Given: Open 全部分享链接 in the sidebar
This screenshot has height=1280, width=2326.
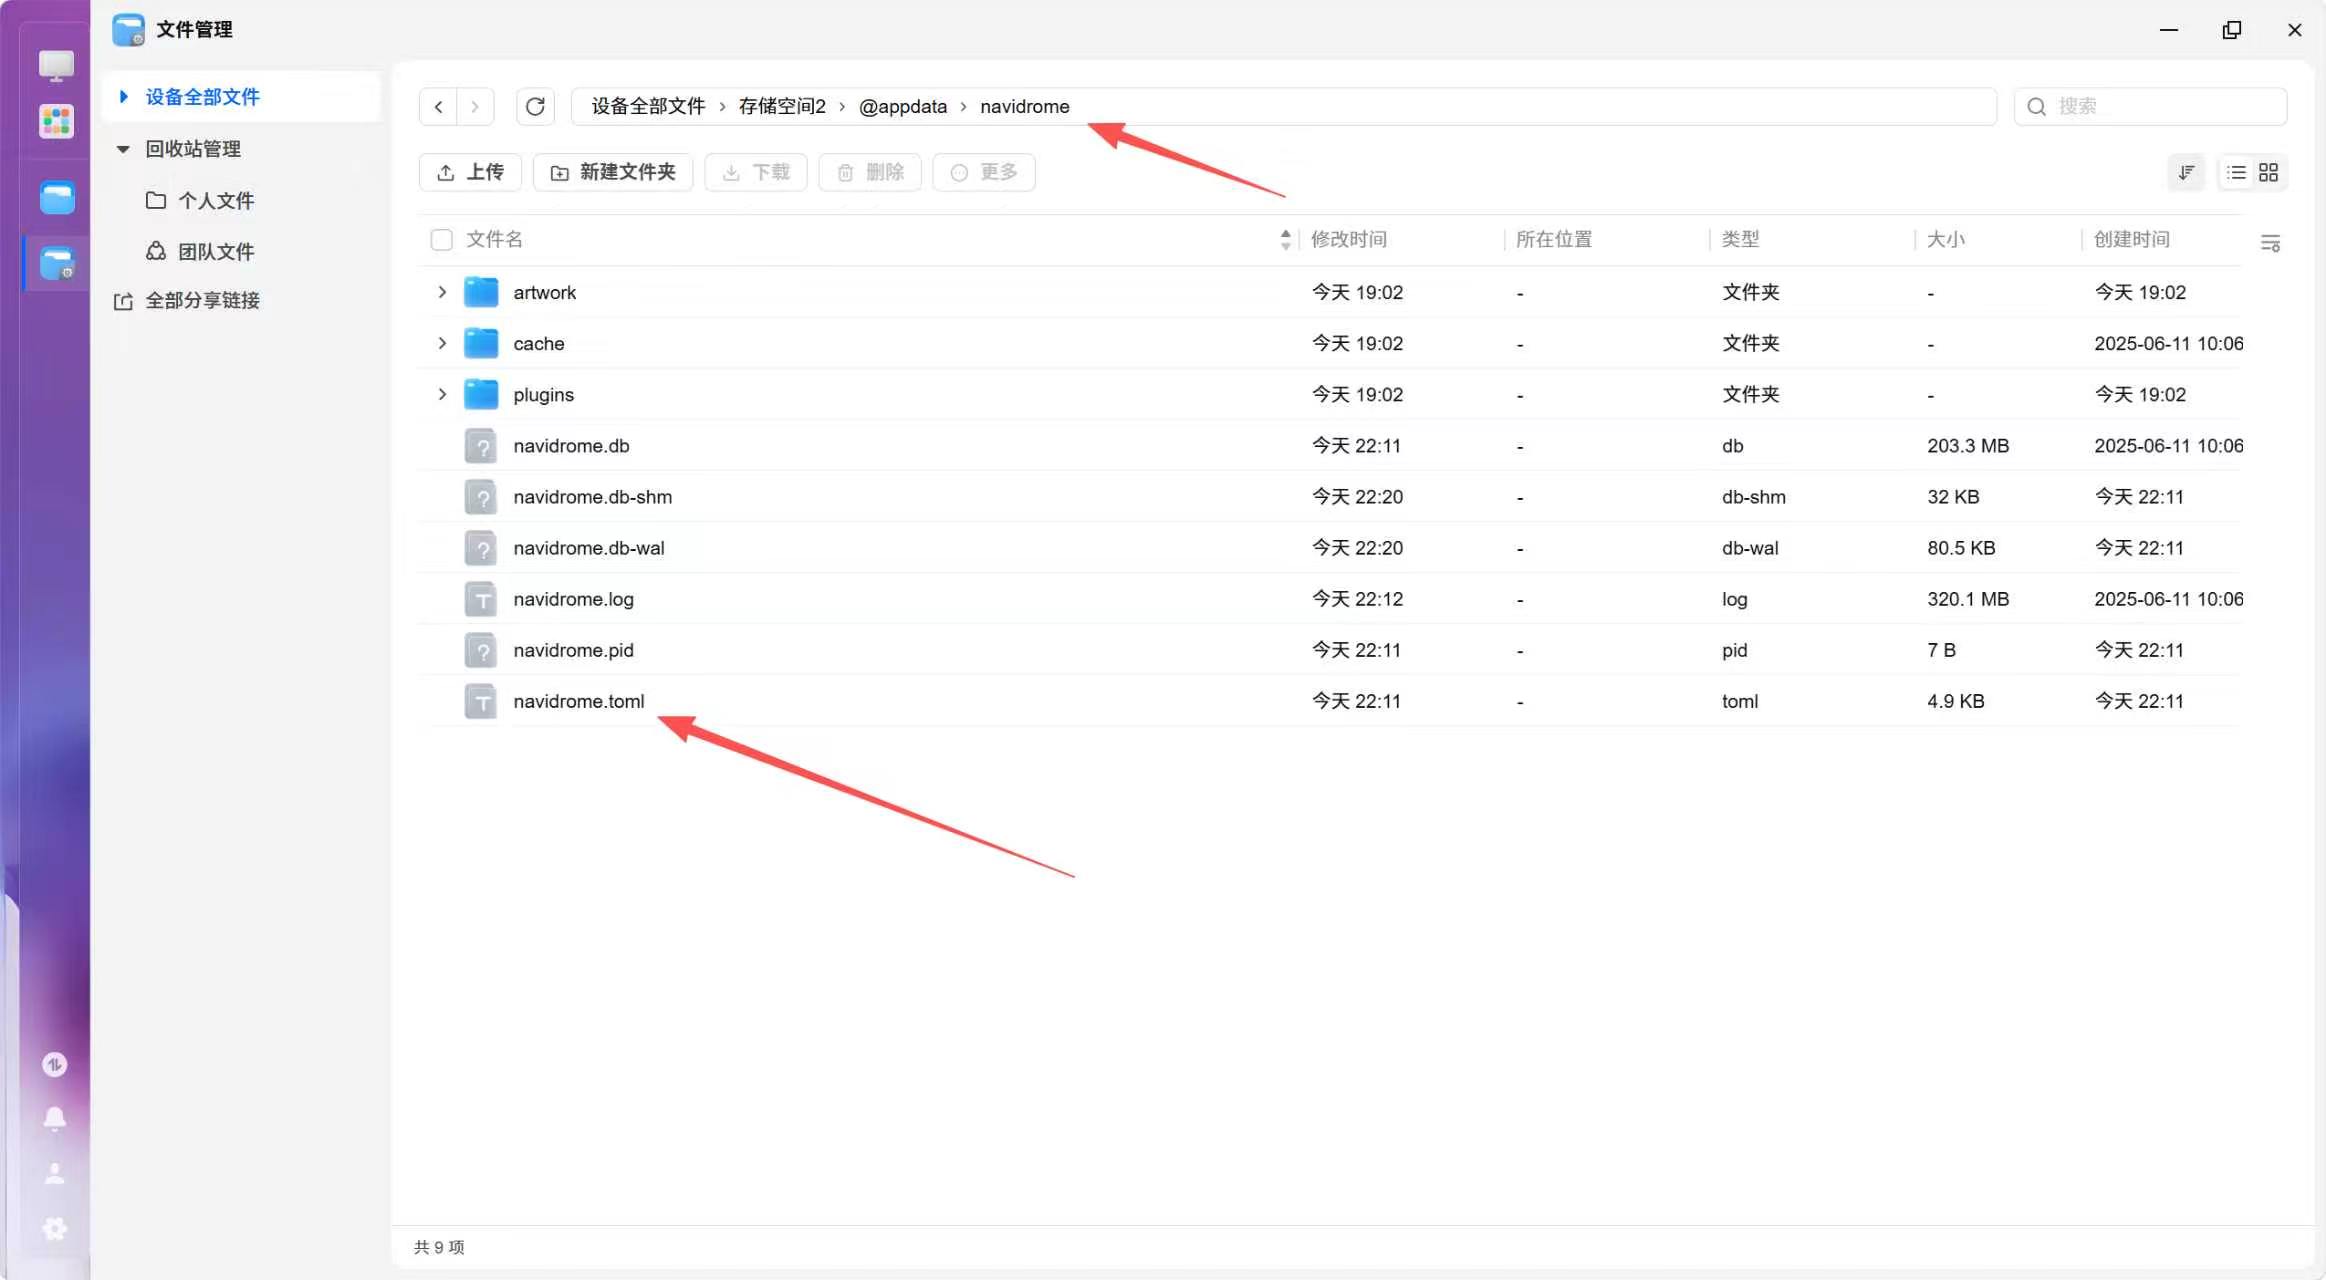Looking at the screenshot, I should [202, 300].
